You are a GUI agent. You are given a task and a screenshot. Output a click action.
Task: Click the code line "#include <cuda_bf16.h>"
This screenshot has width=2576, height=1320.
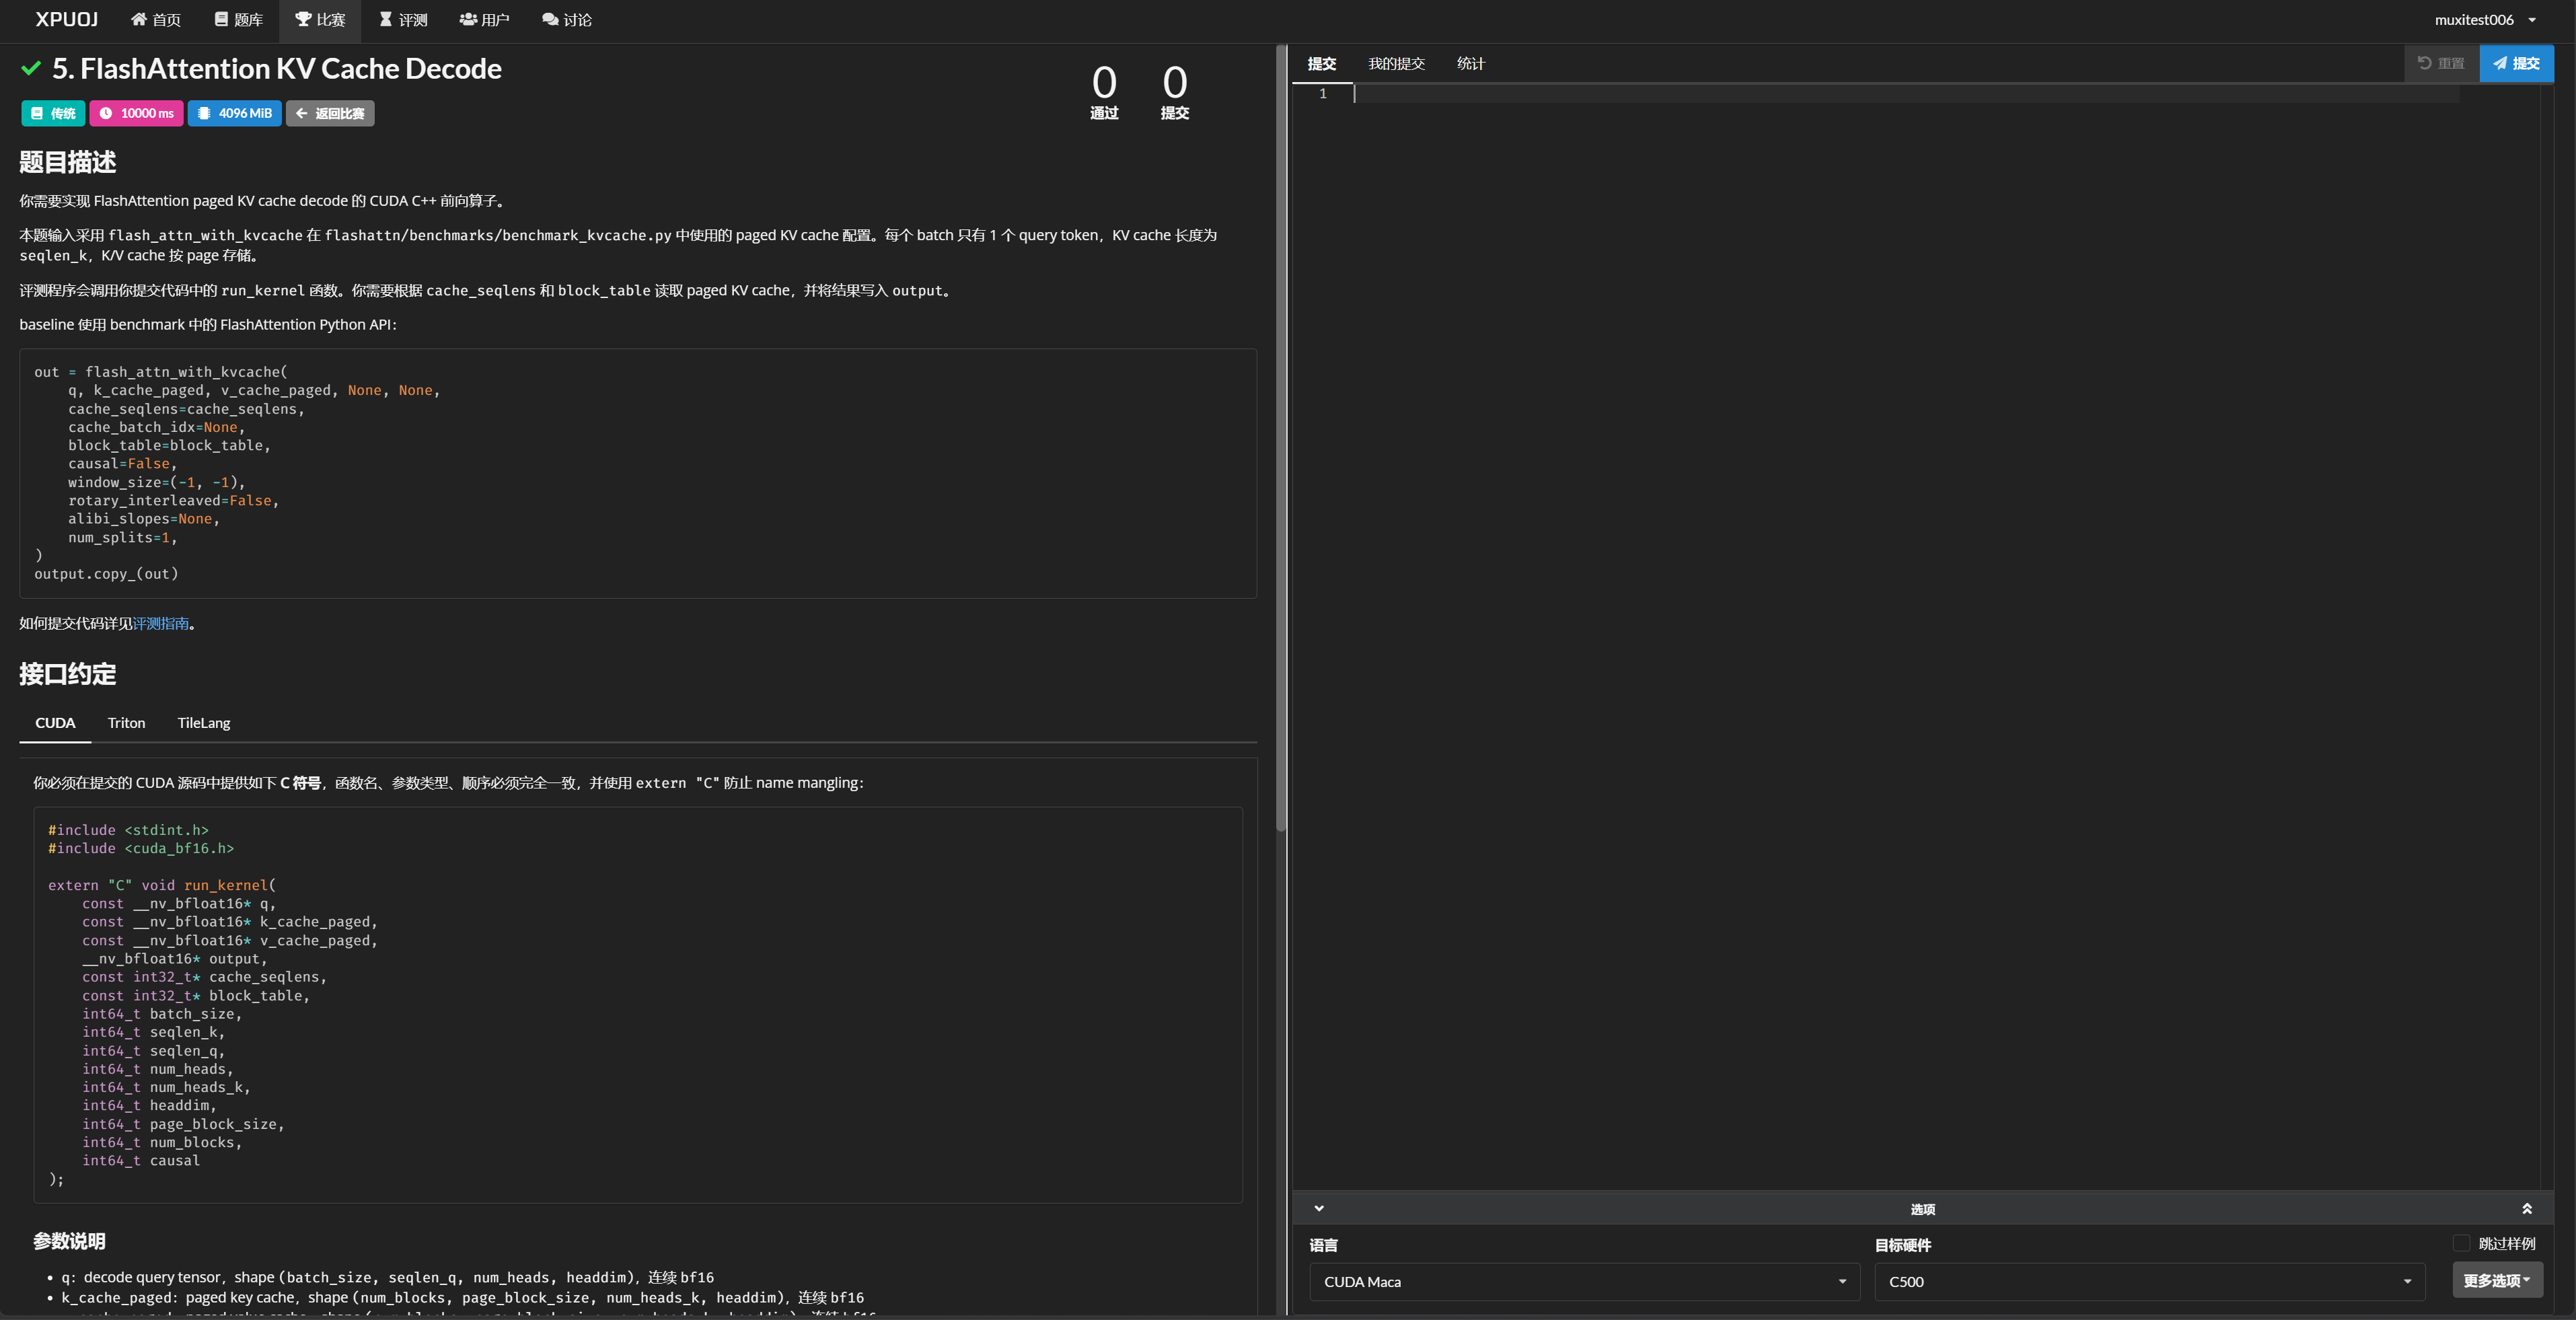141,849
